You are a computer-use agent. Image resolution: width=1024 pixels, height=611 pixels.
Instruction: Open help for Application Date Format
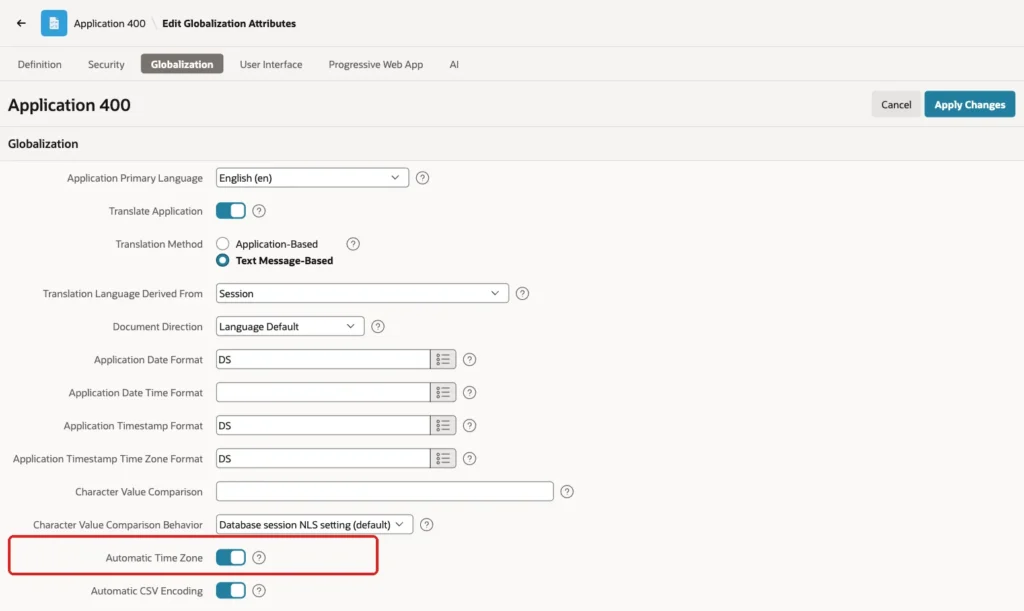tap(470, 359)
